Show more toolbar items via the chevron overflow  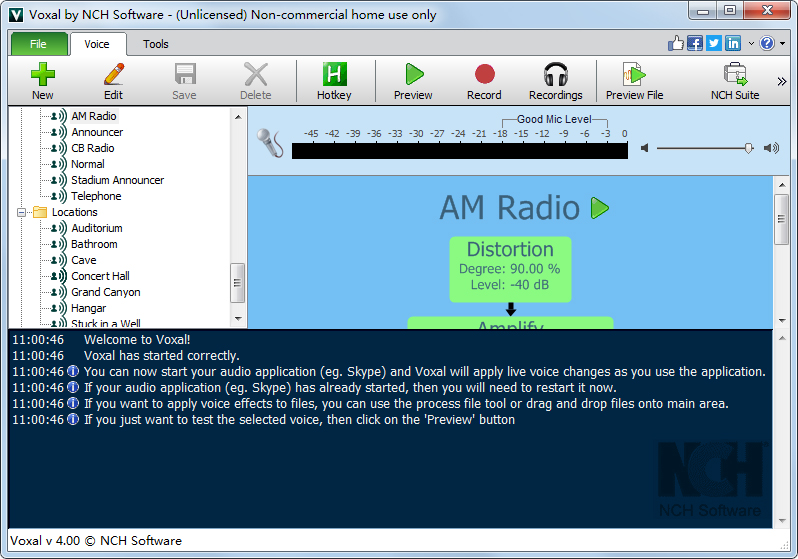[782, 81]
